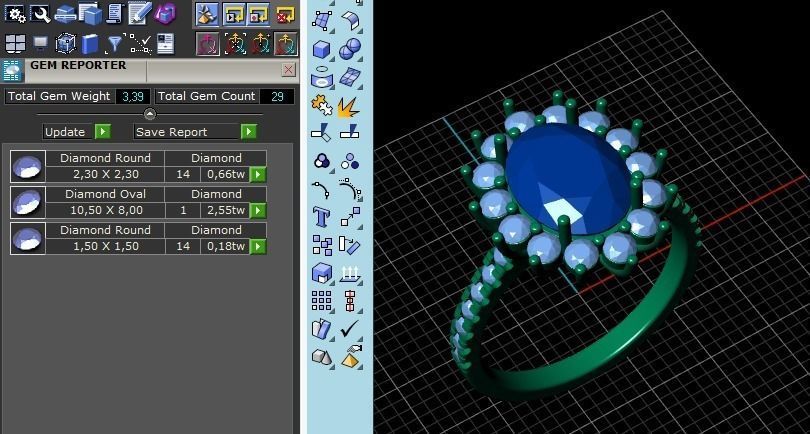Collapse the panel with the round up-arrow
Screen dimensions: 810x434
[150, 114]
